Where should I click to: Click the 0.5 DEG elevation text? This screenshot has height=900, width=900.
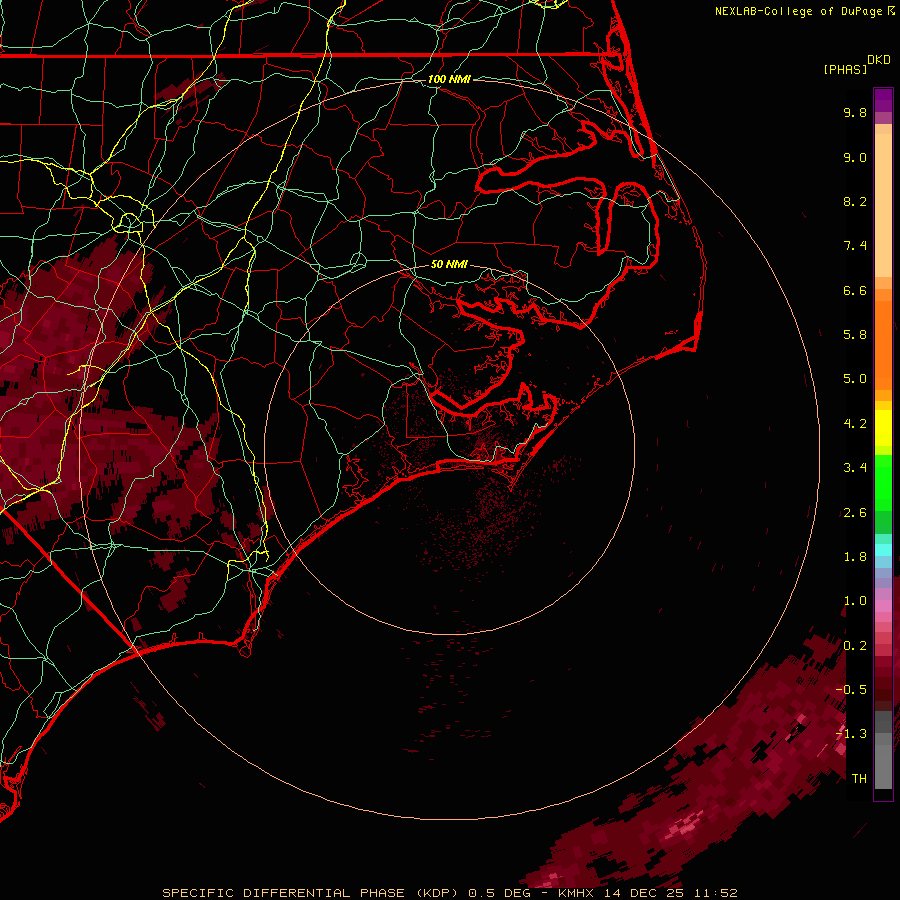pyautogui.click(x=499, y=893)
